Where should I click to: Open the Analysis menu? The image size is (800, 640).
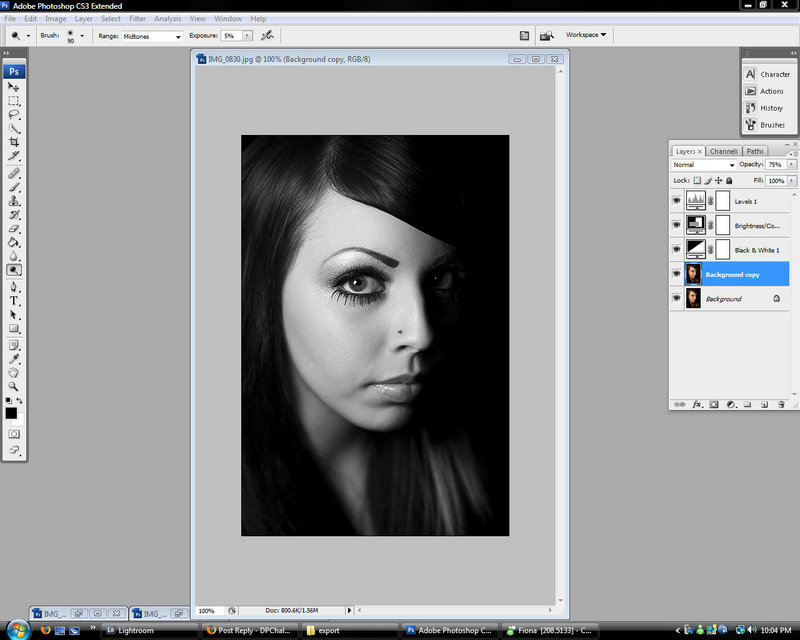(167, 19)
